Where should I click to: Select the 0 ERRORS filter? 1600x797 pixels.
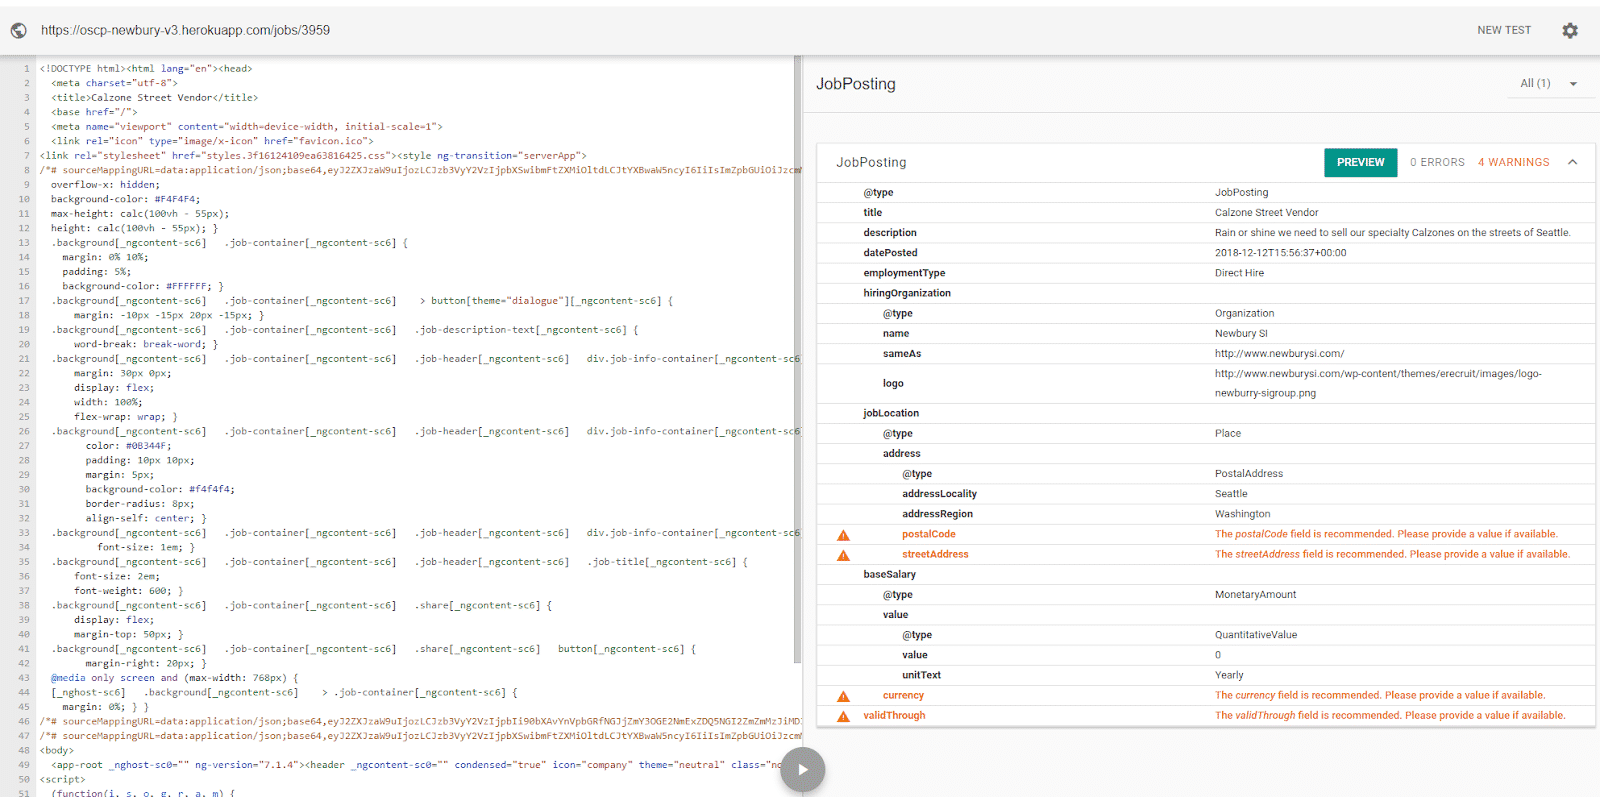tap(1437, 162)
